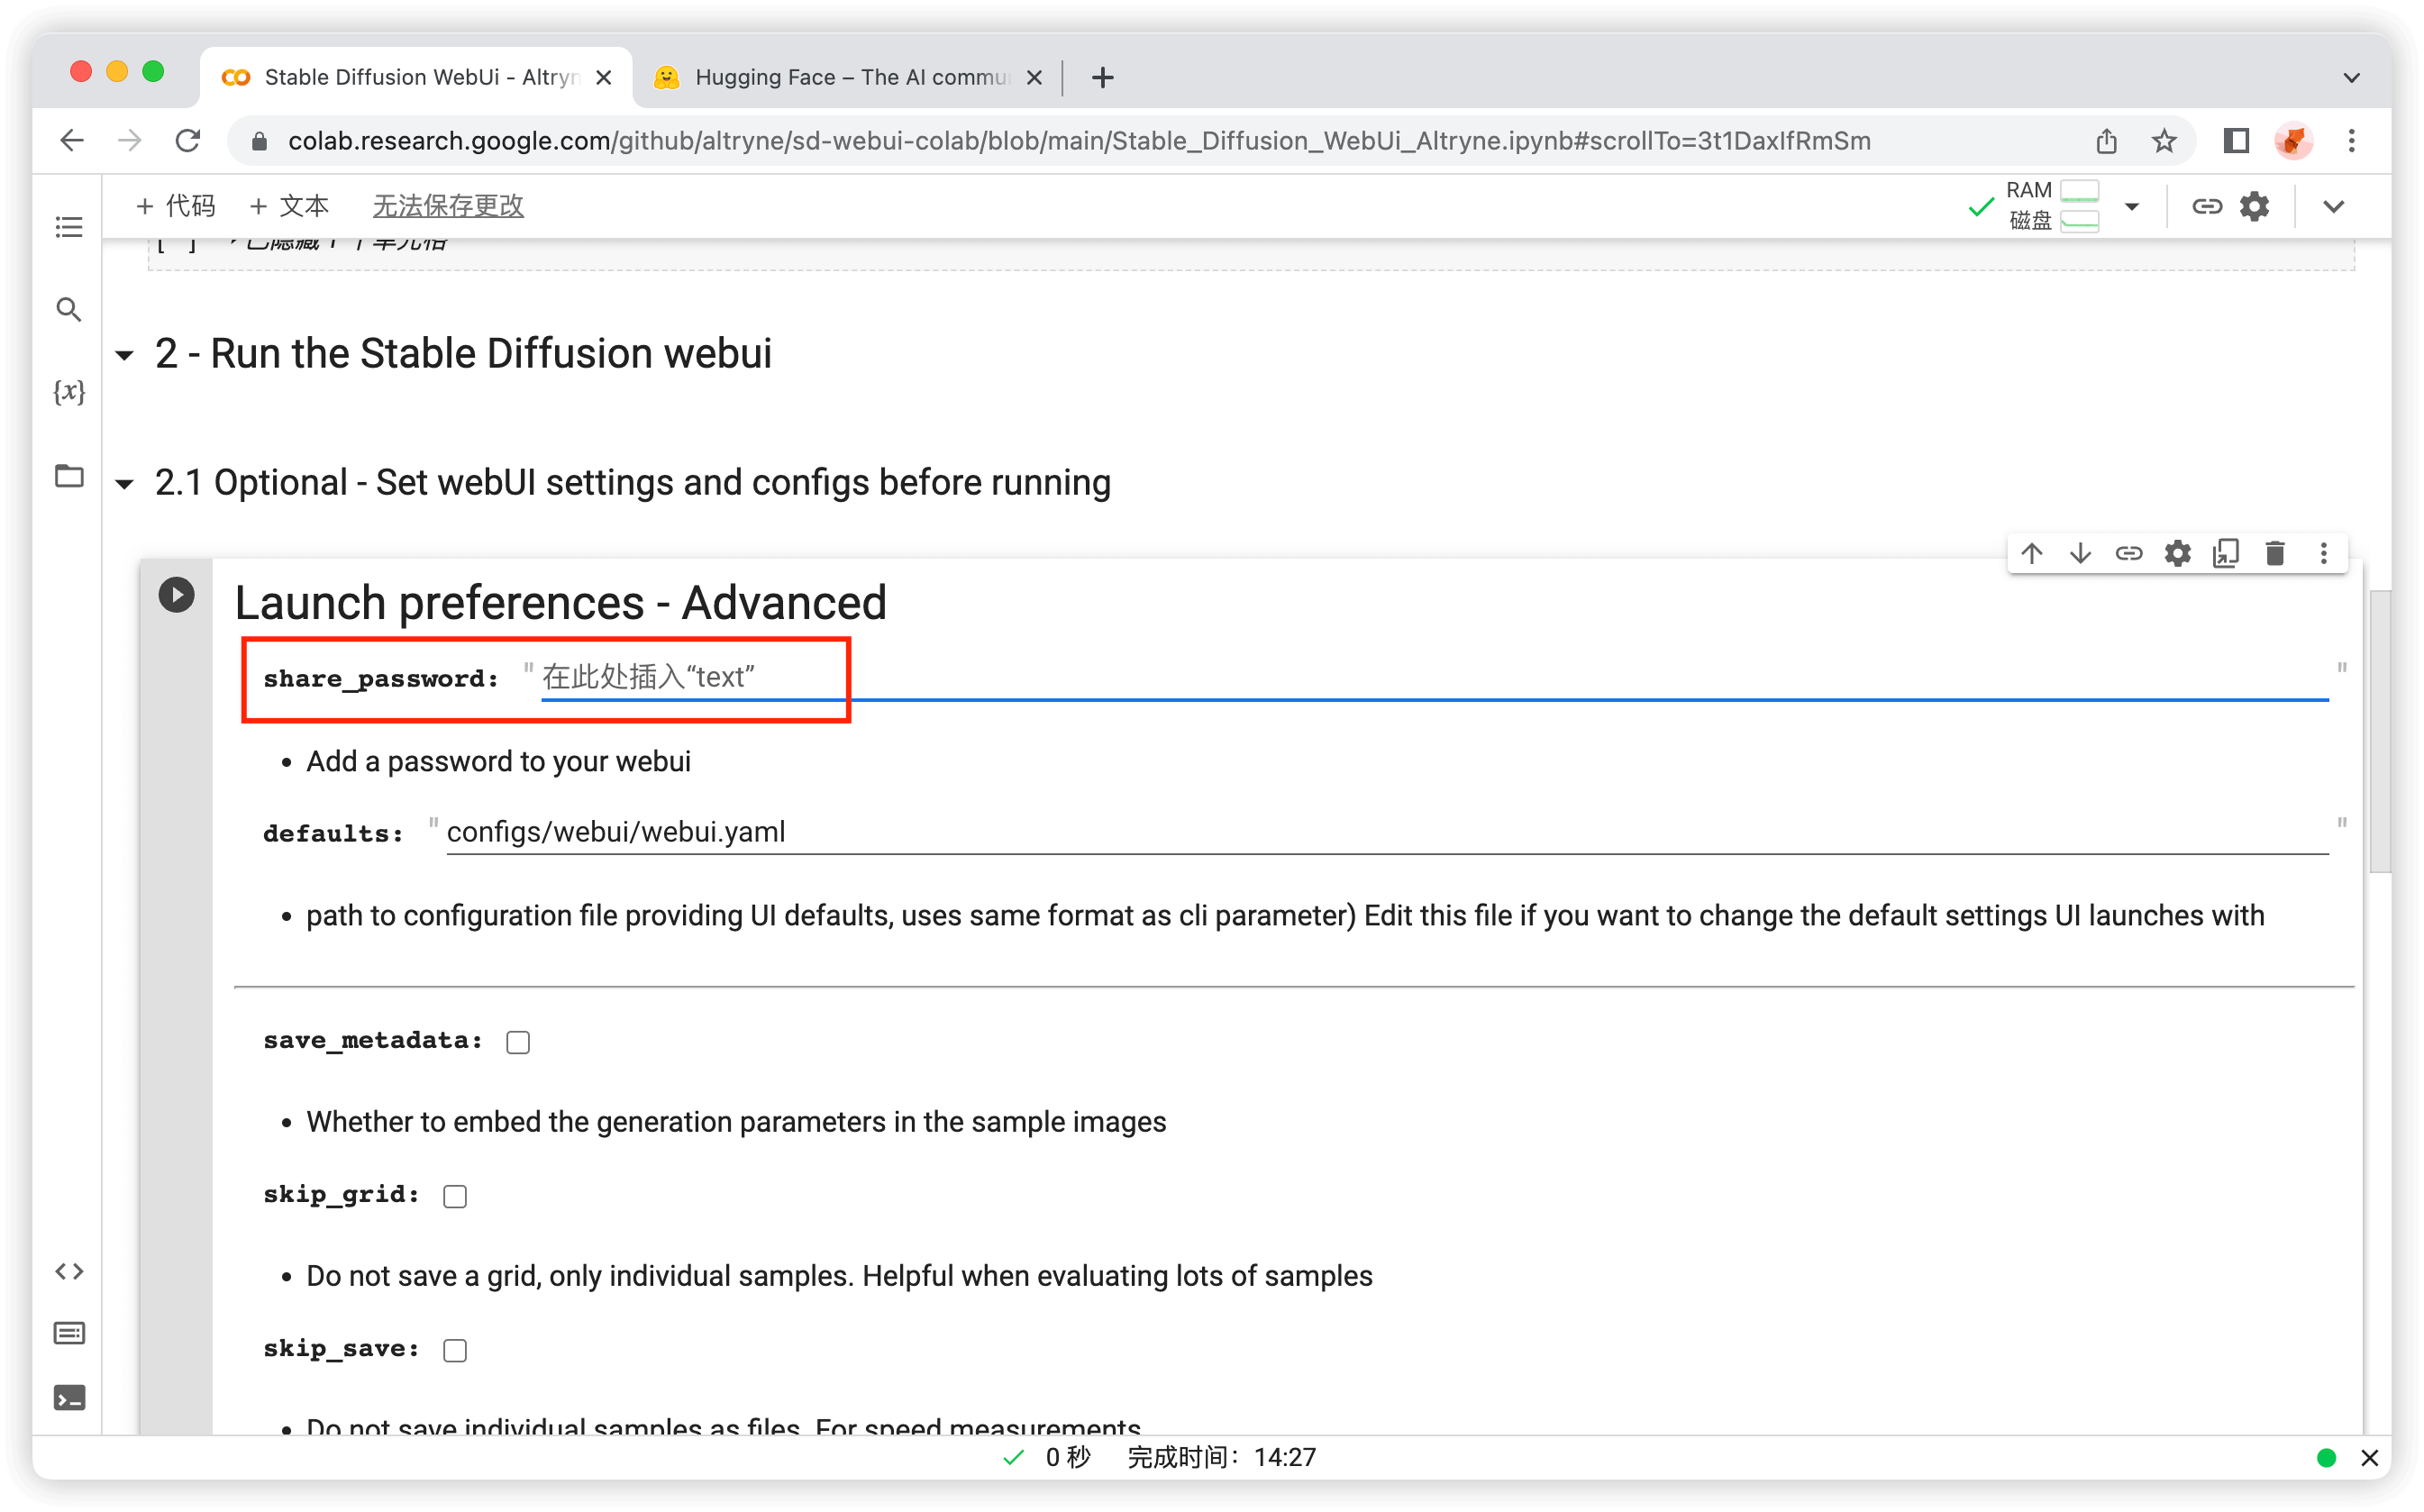The image size is (2424, 1512).
Task: Click the green connection status dot
Action: click(x=2325, y=1457)
